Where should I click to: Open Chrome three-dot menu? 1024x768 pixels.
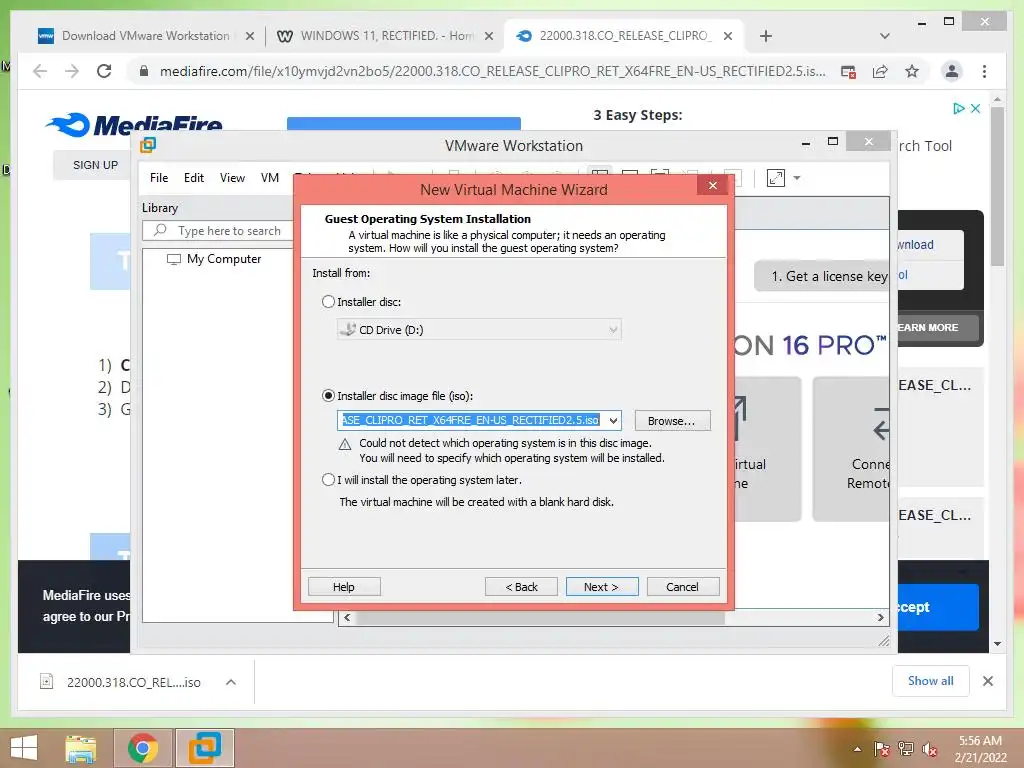(984, 71)
